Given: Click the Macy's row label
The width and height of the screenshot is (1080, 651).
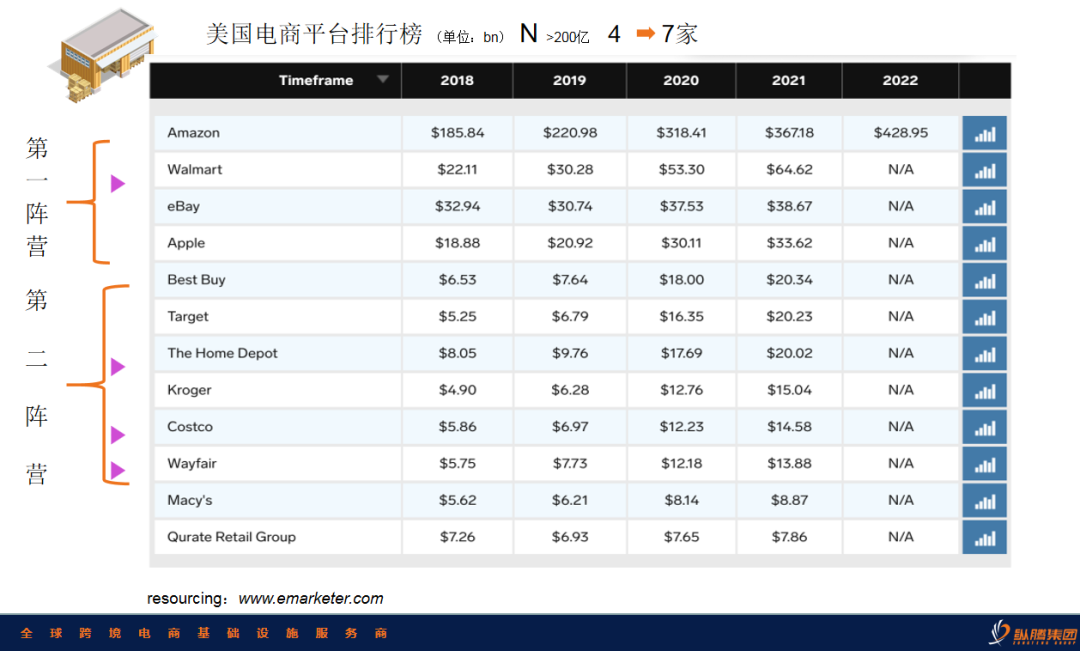Looking at the screenshot, I should 190,499.
